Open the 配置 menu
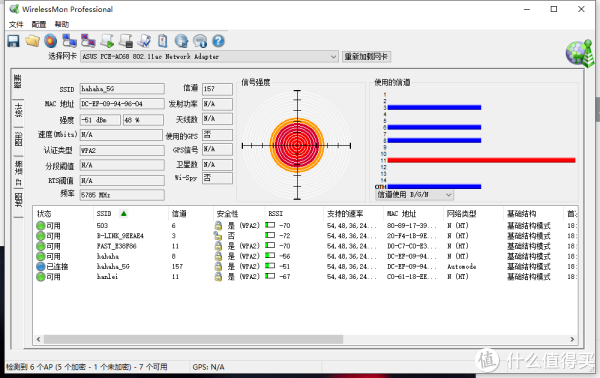This screenshot has height=378, width=600. coord(39,24)
